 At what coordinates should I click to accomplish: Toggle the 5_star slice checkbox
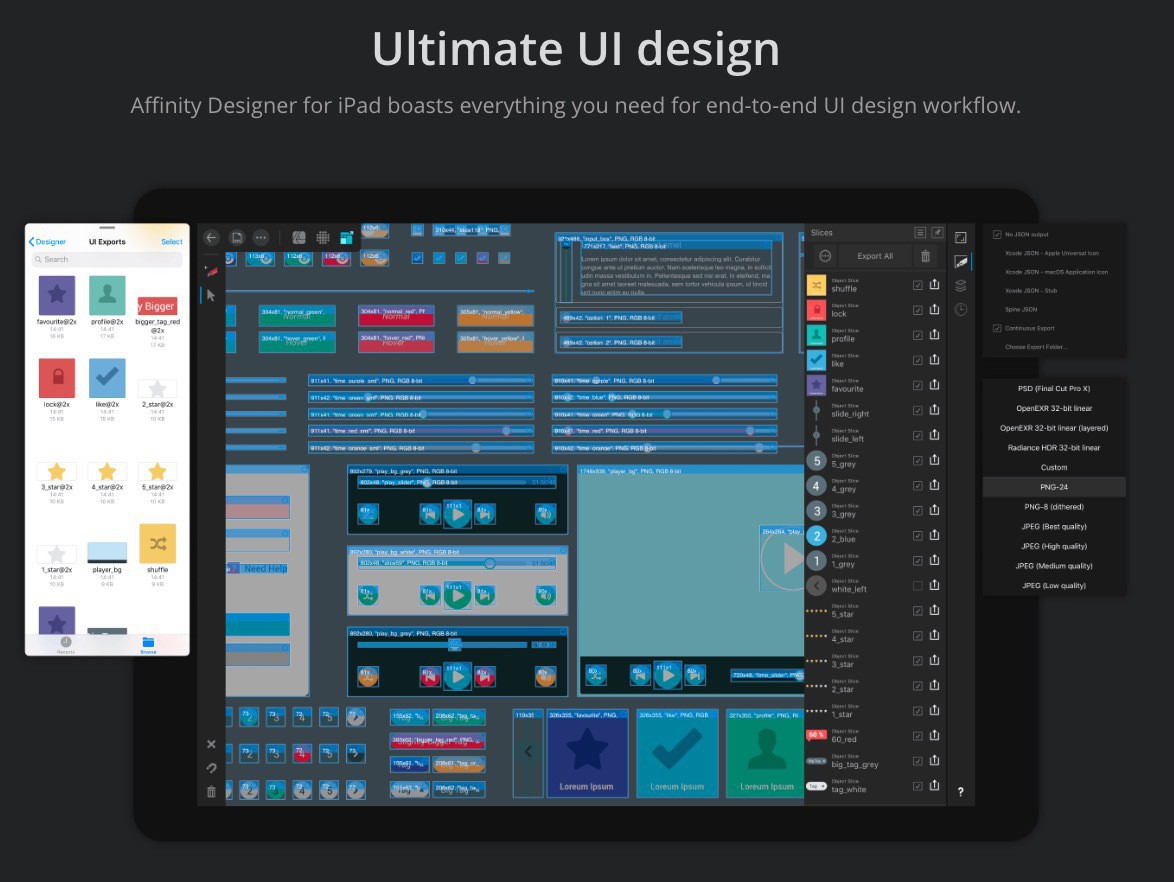[x=918, y=611]
